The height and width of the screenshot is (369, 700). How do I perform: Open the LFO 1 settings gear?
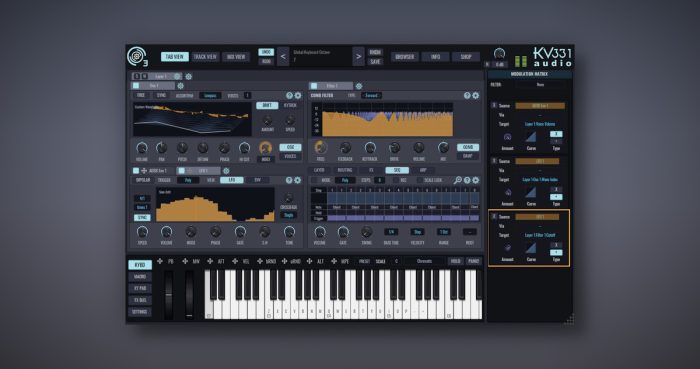point(226,171)
